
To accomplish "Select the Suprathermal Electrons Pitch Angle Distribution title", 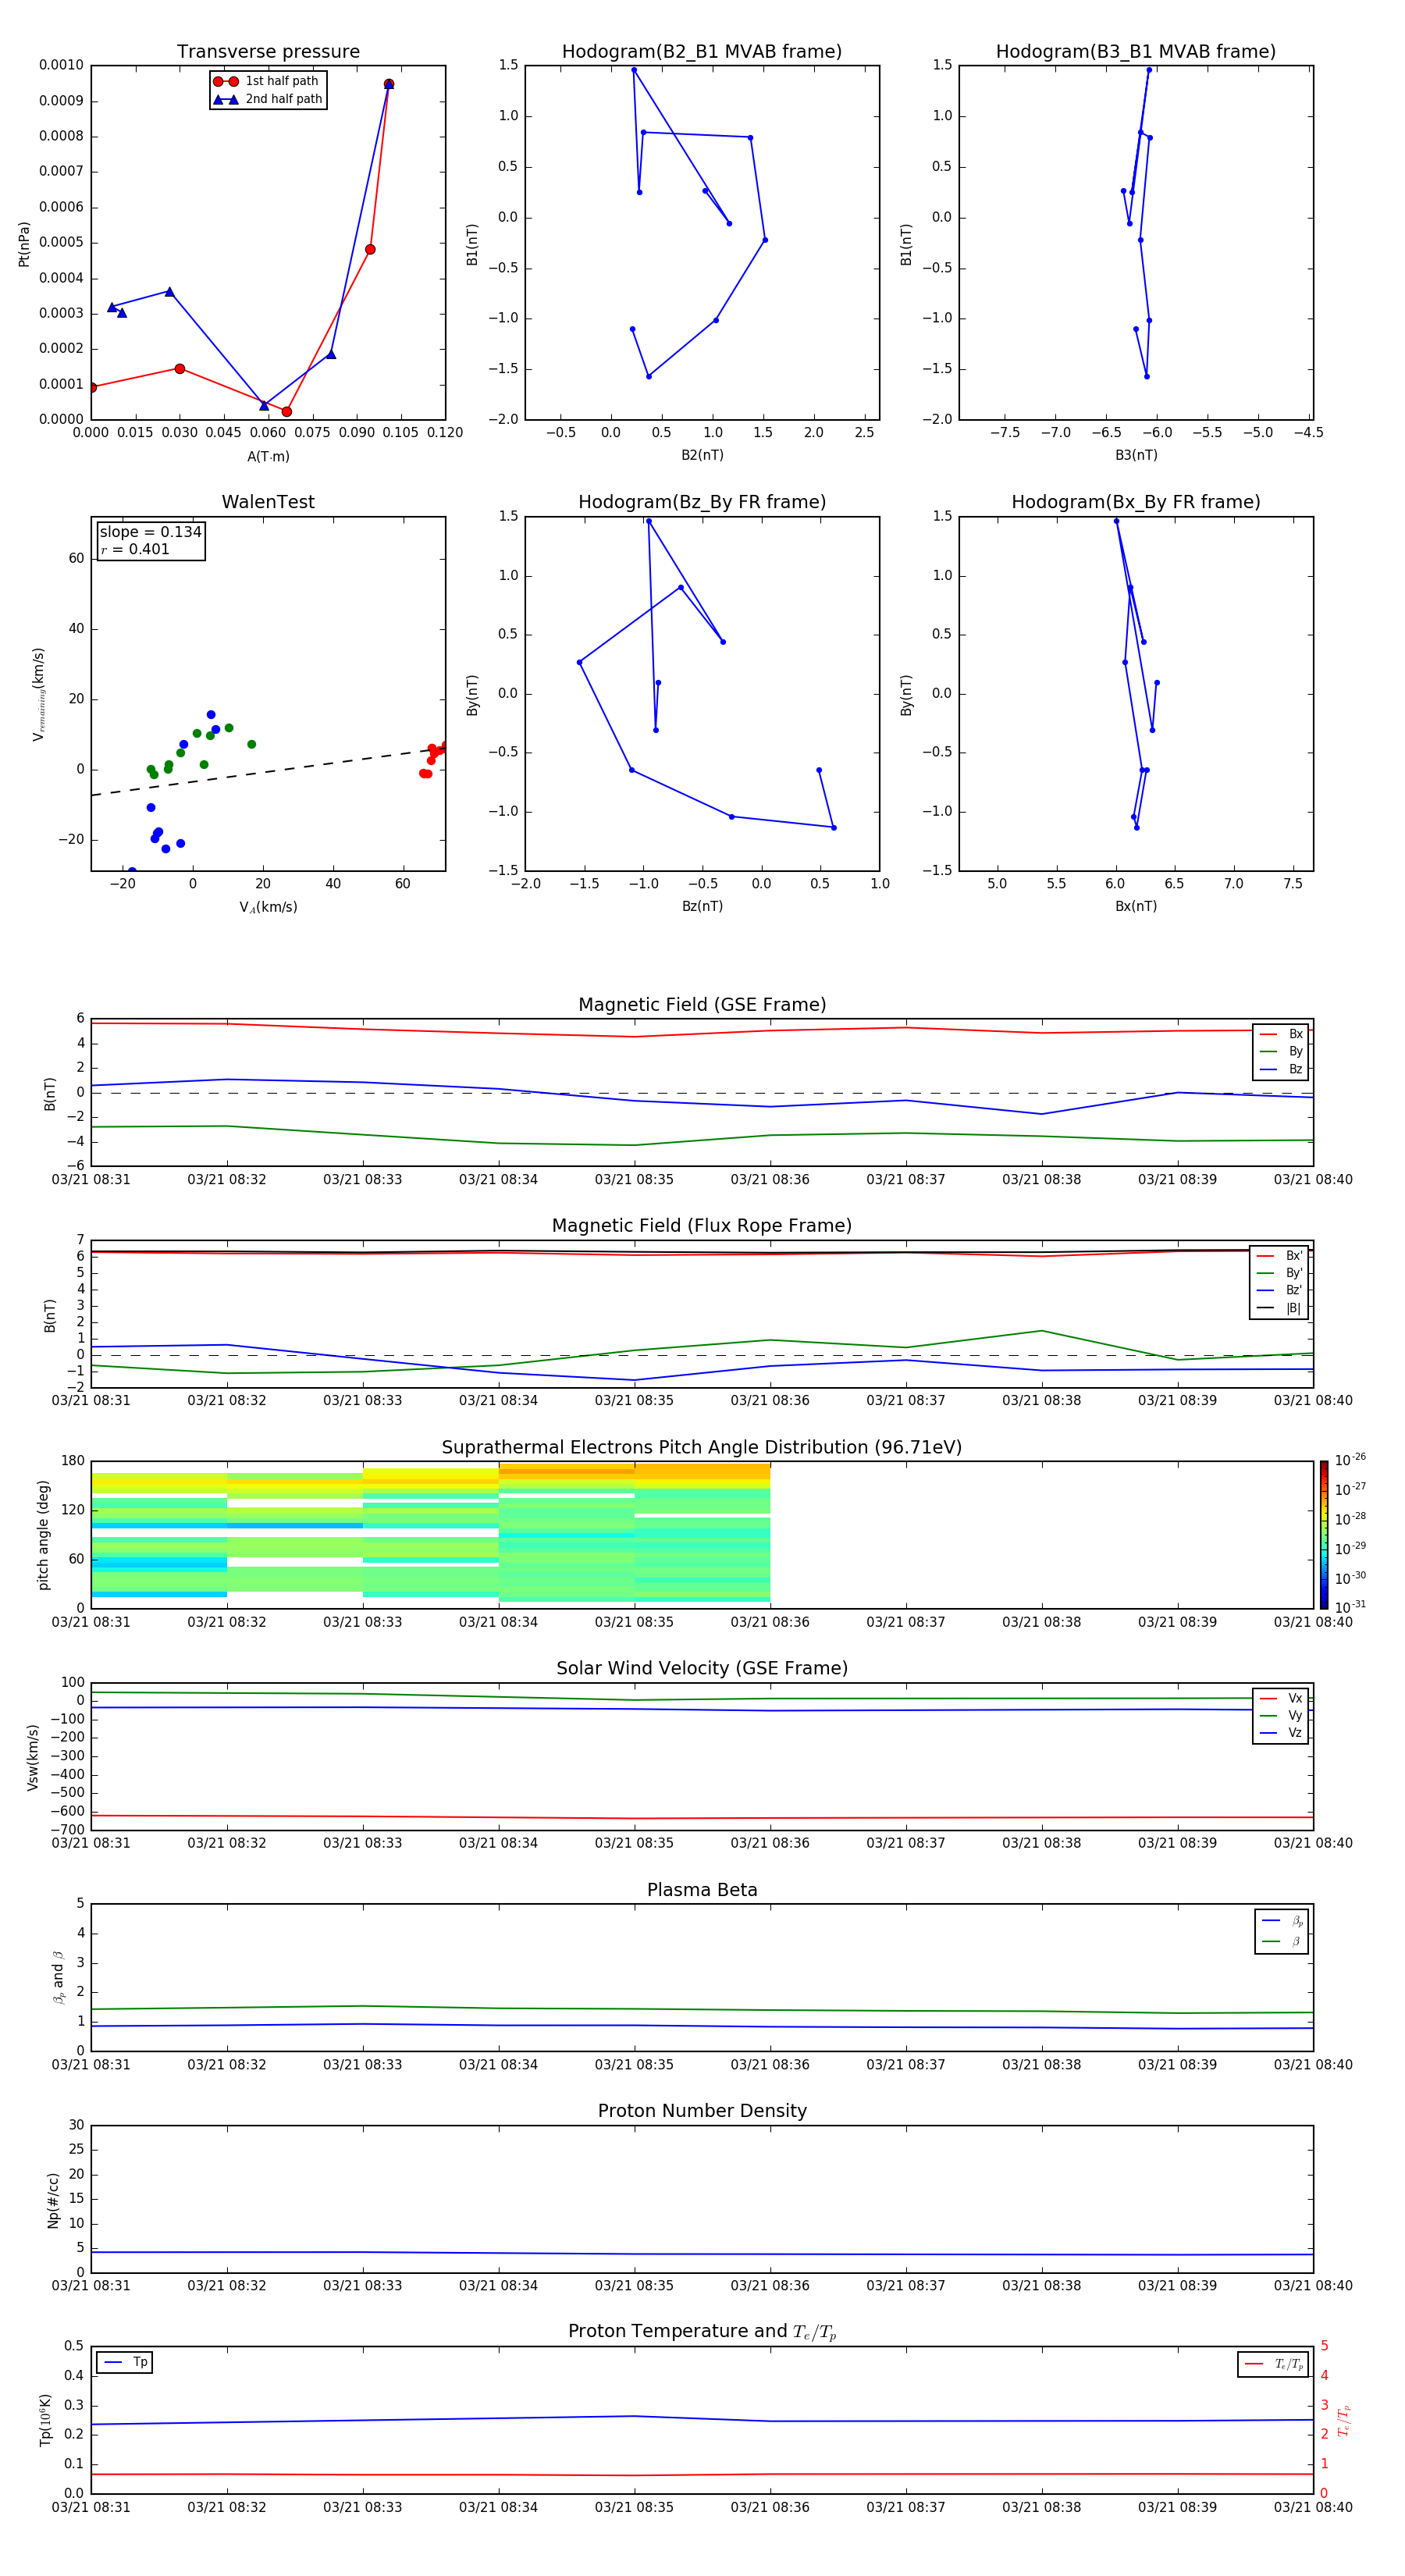I will click(x=702, y=1448).
